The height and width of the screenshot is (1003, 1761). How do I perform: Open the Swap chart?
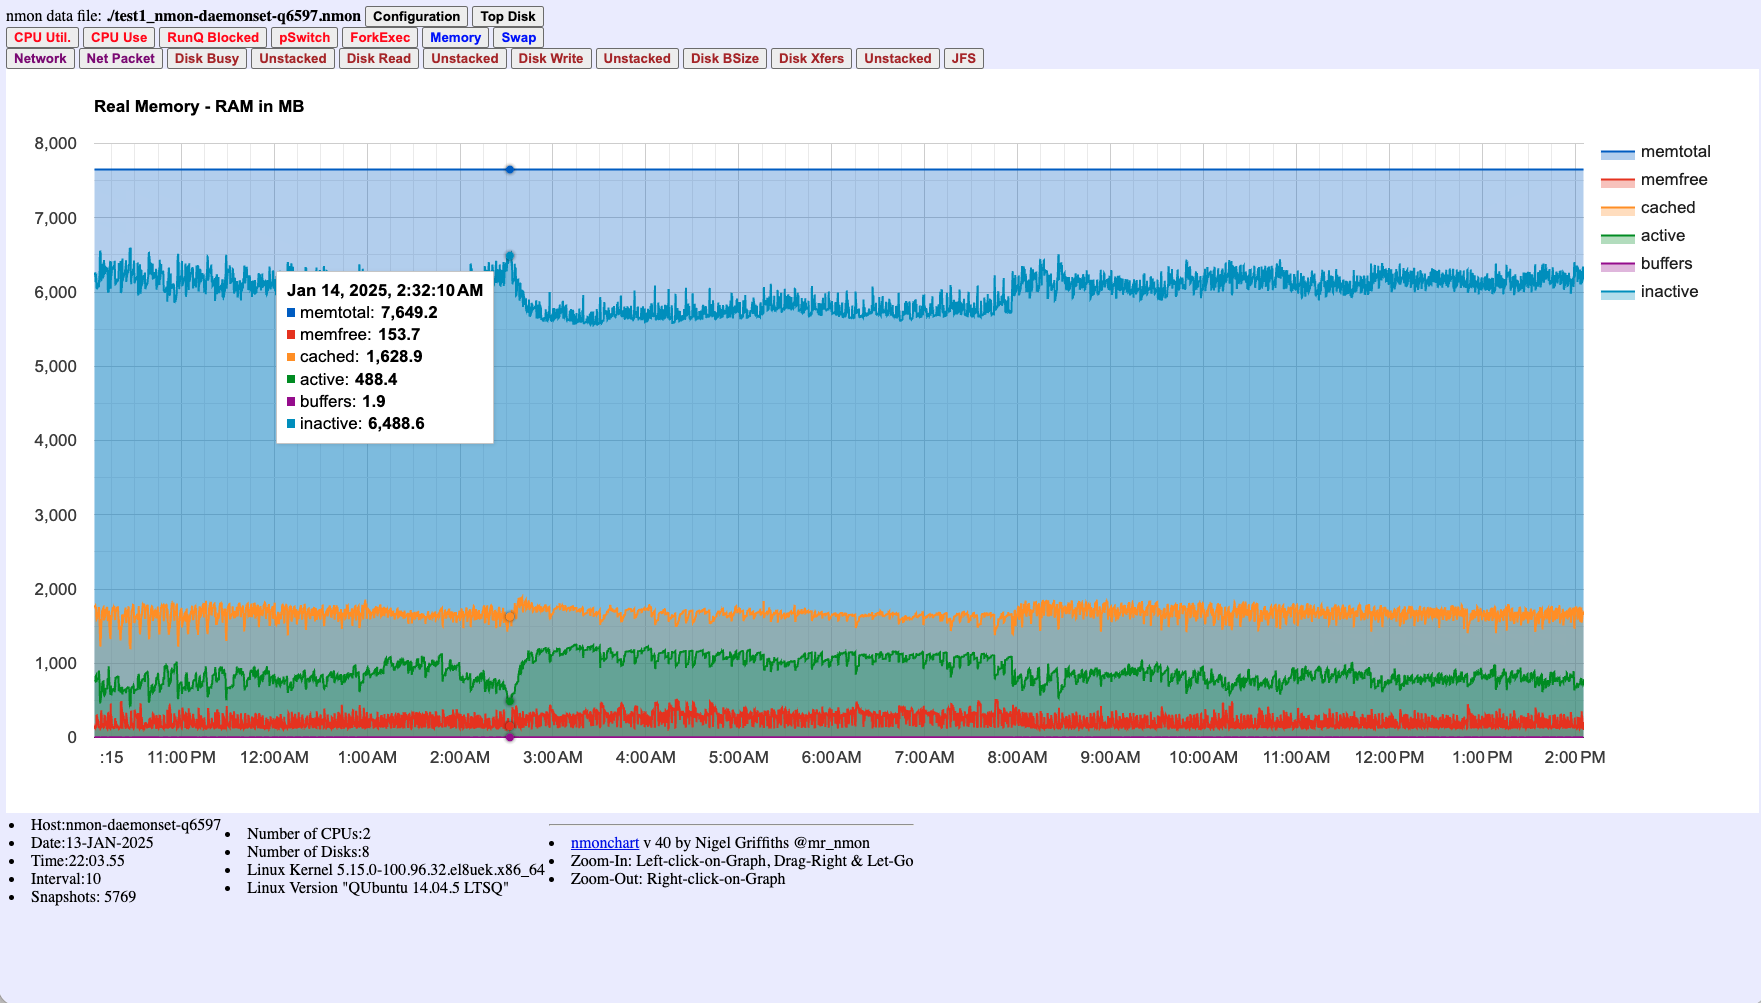tap(518, 37)
